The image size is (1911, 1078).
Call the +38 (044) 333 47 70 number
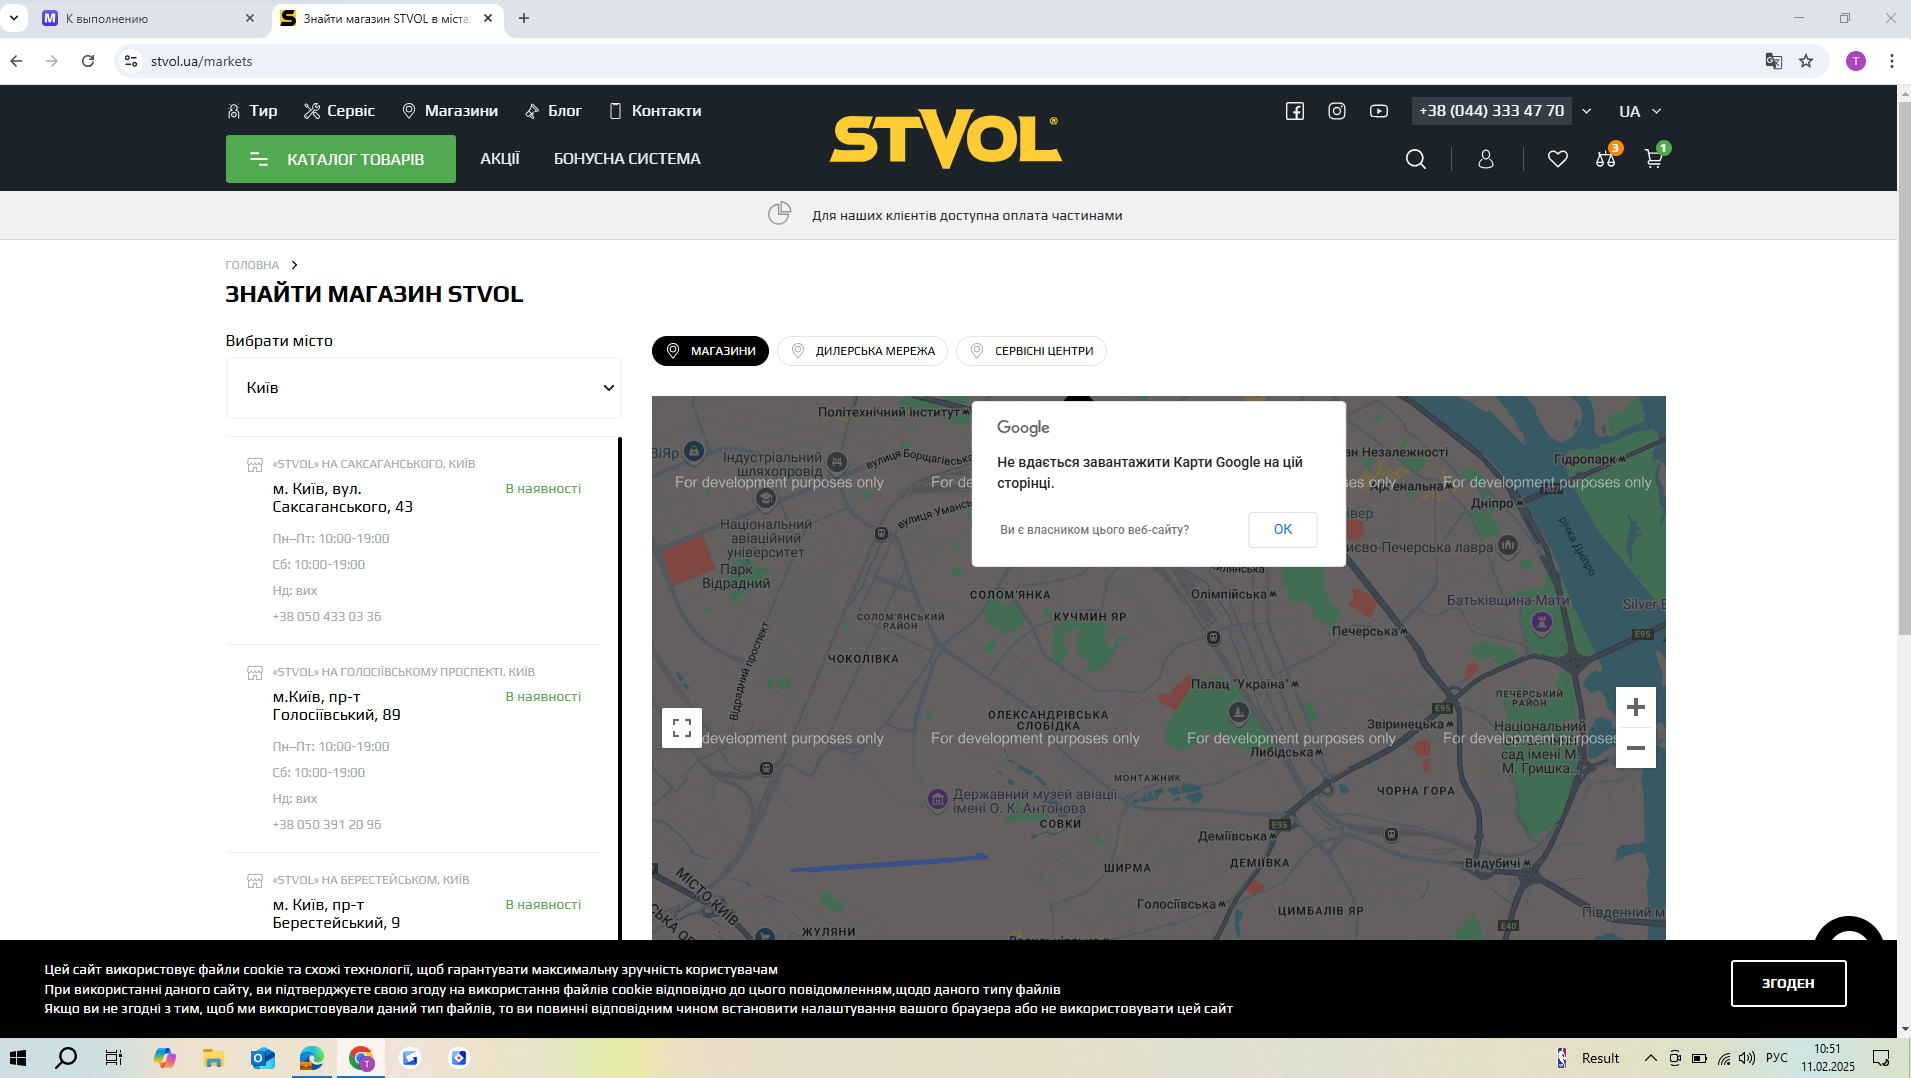[1492, 111]
